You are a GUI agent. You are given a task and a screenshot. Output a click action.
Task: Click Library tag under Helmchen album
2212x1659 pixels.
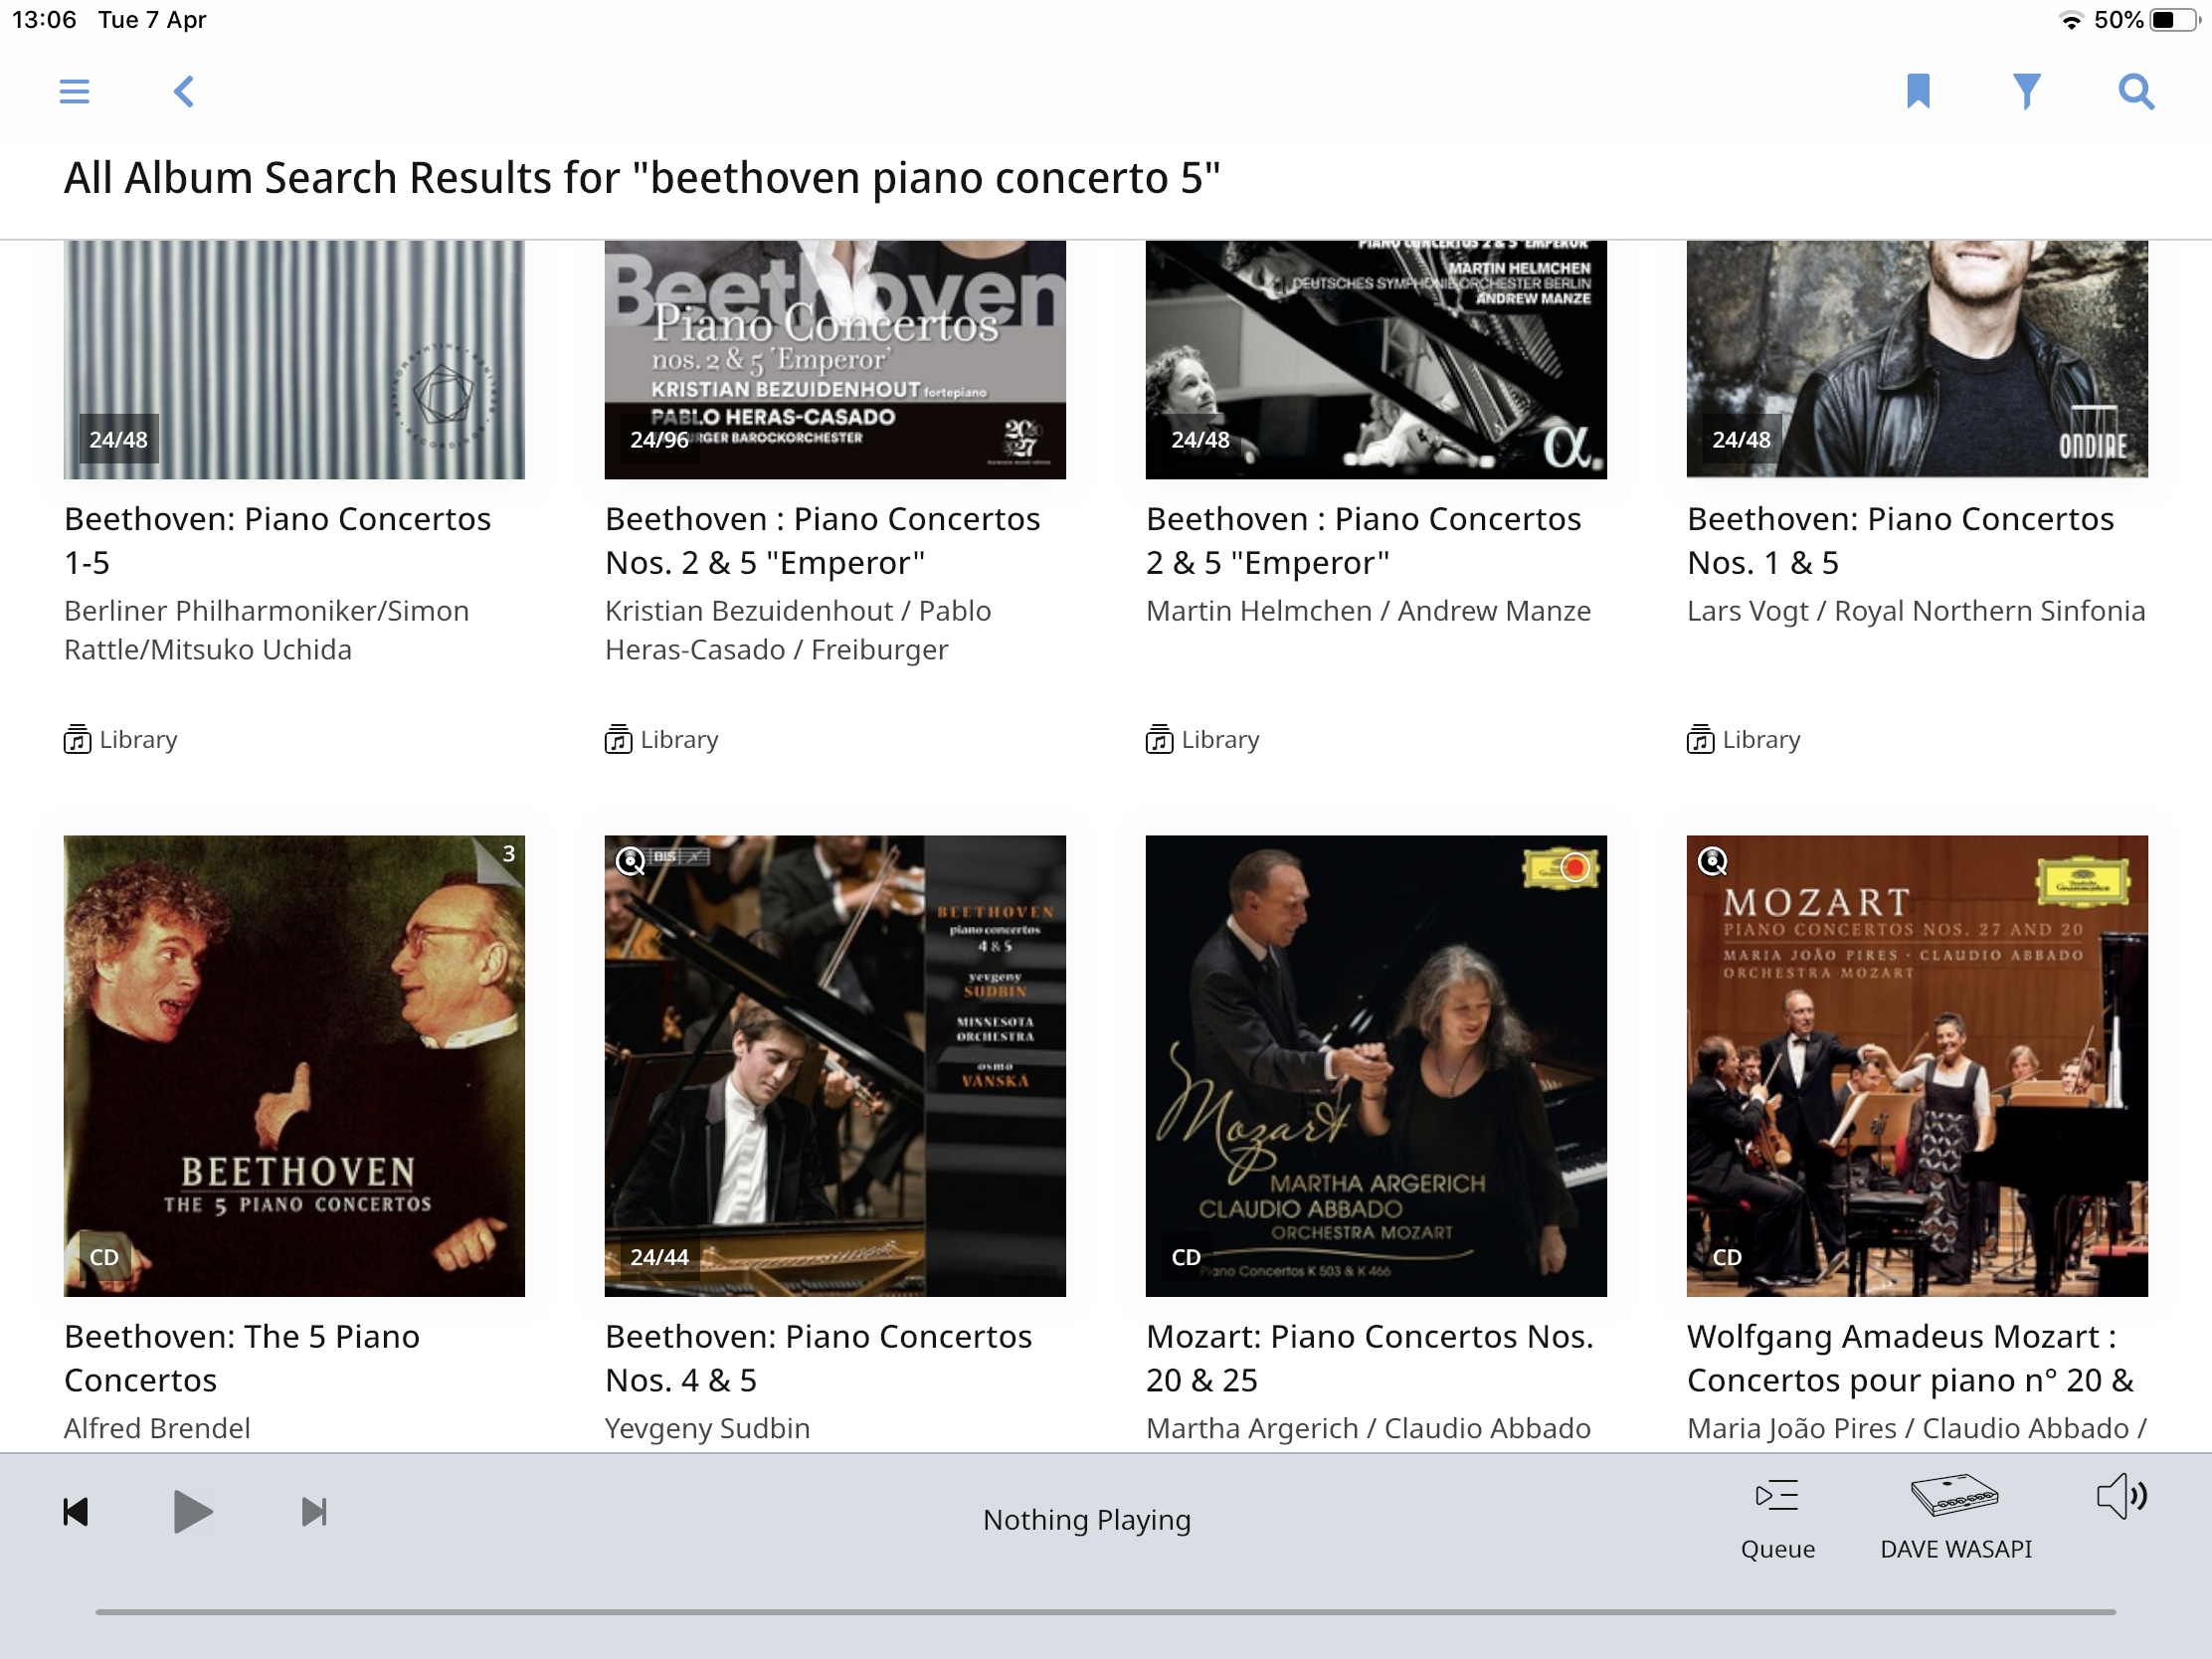pos(1203,740)
